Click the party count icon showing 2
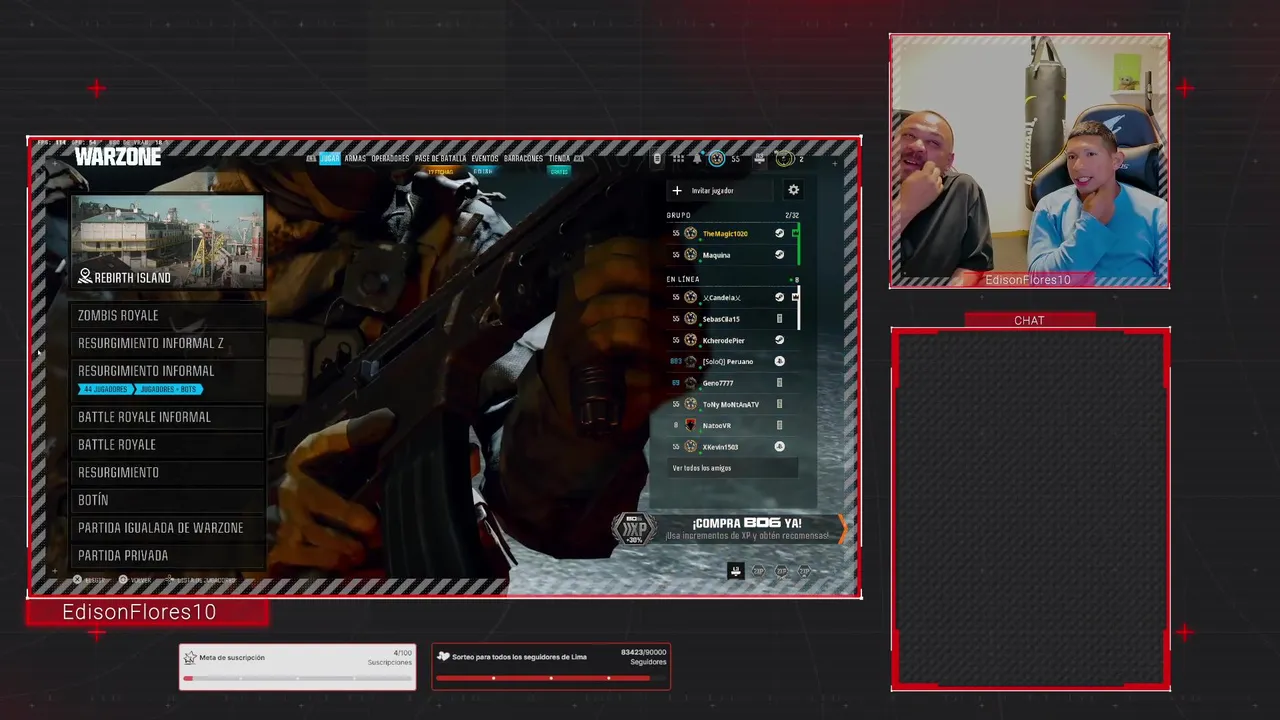 (785, 158)
